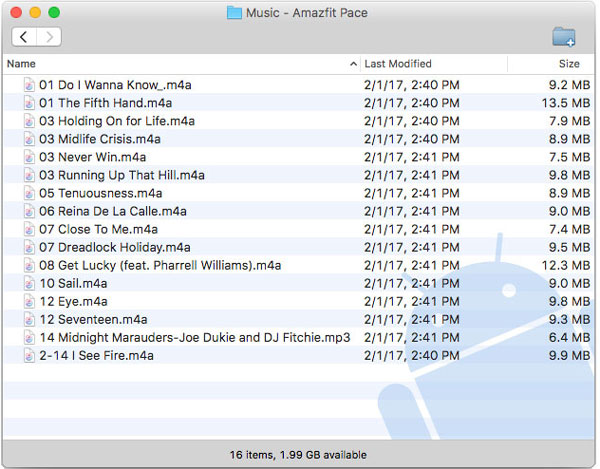Image resolution: width=600 pixels, height=469 pixels.
Task: Click the Music - Amazfit Pace window title
Action: pyautogui.click(x=307, y=13)
